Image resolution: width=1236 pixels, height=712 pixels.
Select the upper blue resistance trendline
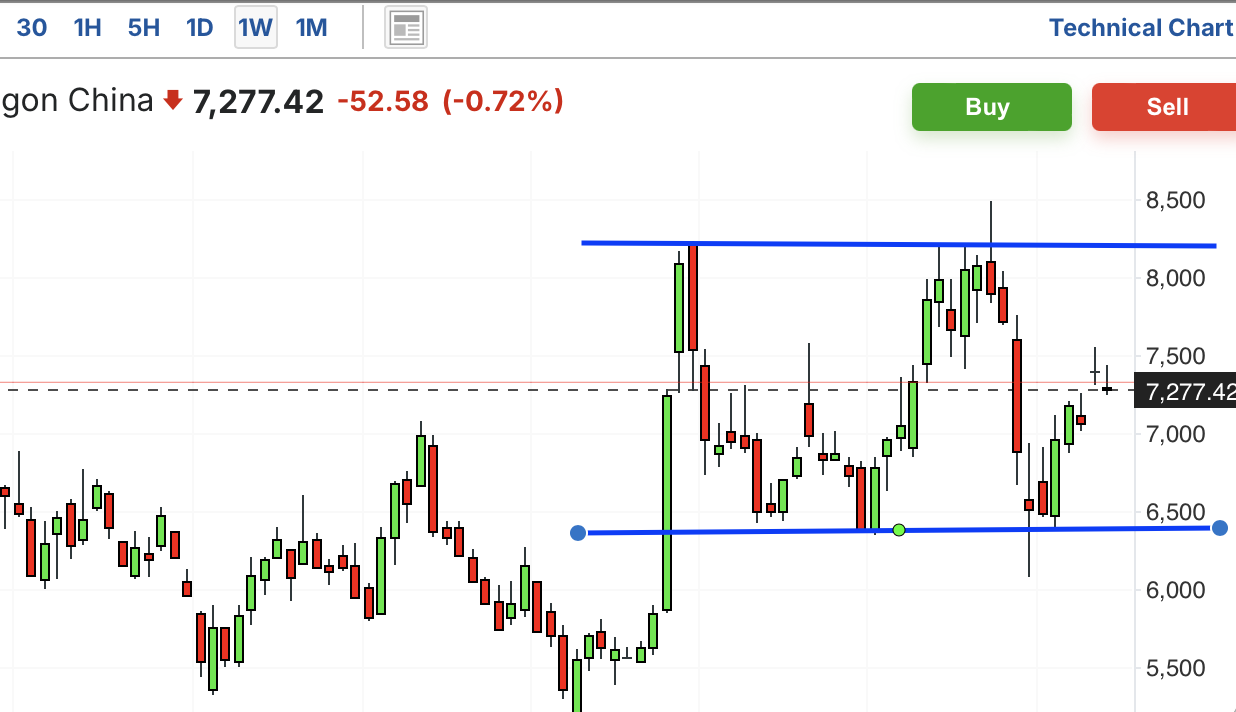pyautogui.click(x=898, y=244)
